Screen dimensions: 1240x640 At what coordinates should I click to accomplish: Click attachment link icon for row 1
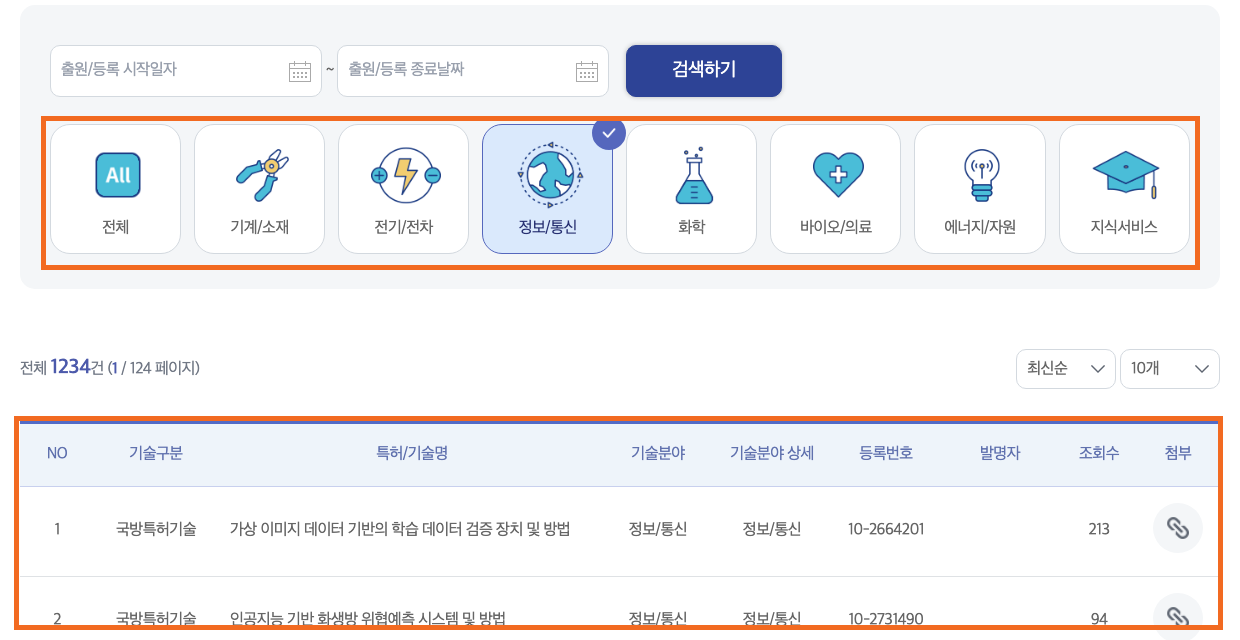[1178, 528]
